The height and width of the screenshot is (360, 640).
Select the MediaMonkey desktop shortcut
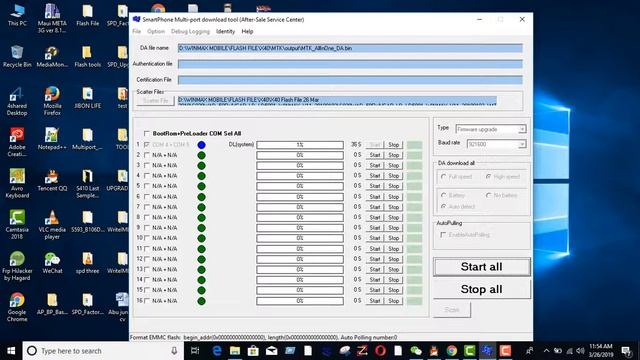click(x=52, y=57)
